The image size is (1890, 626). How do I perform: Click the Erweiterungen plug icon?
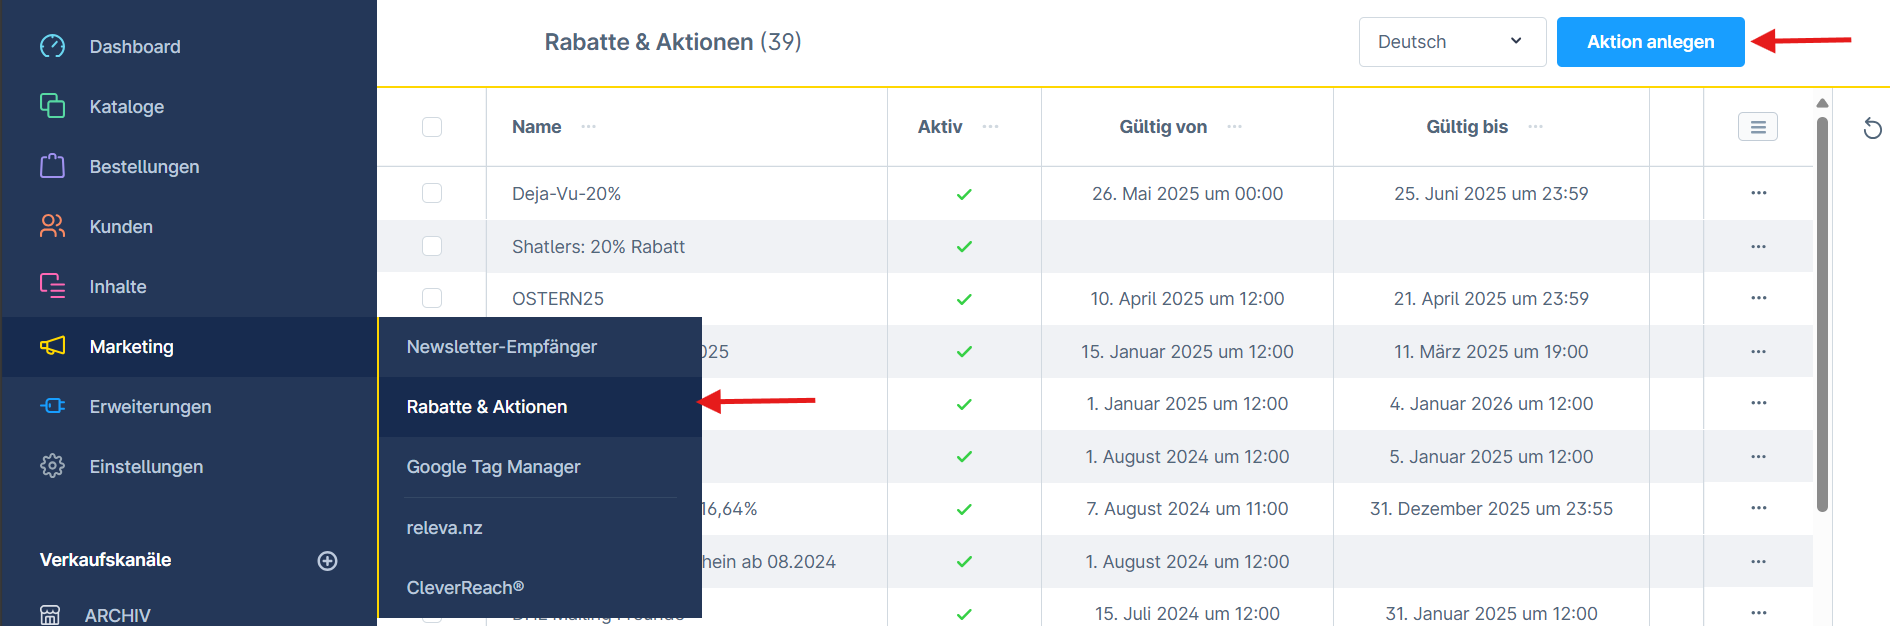coord(52,406)
